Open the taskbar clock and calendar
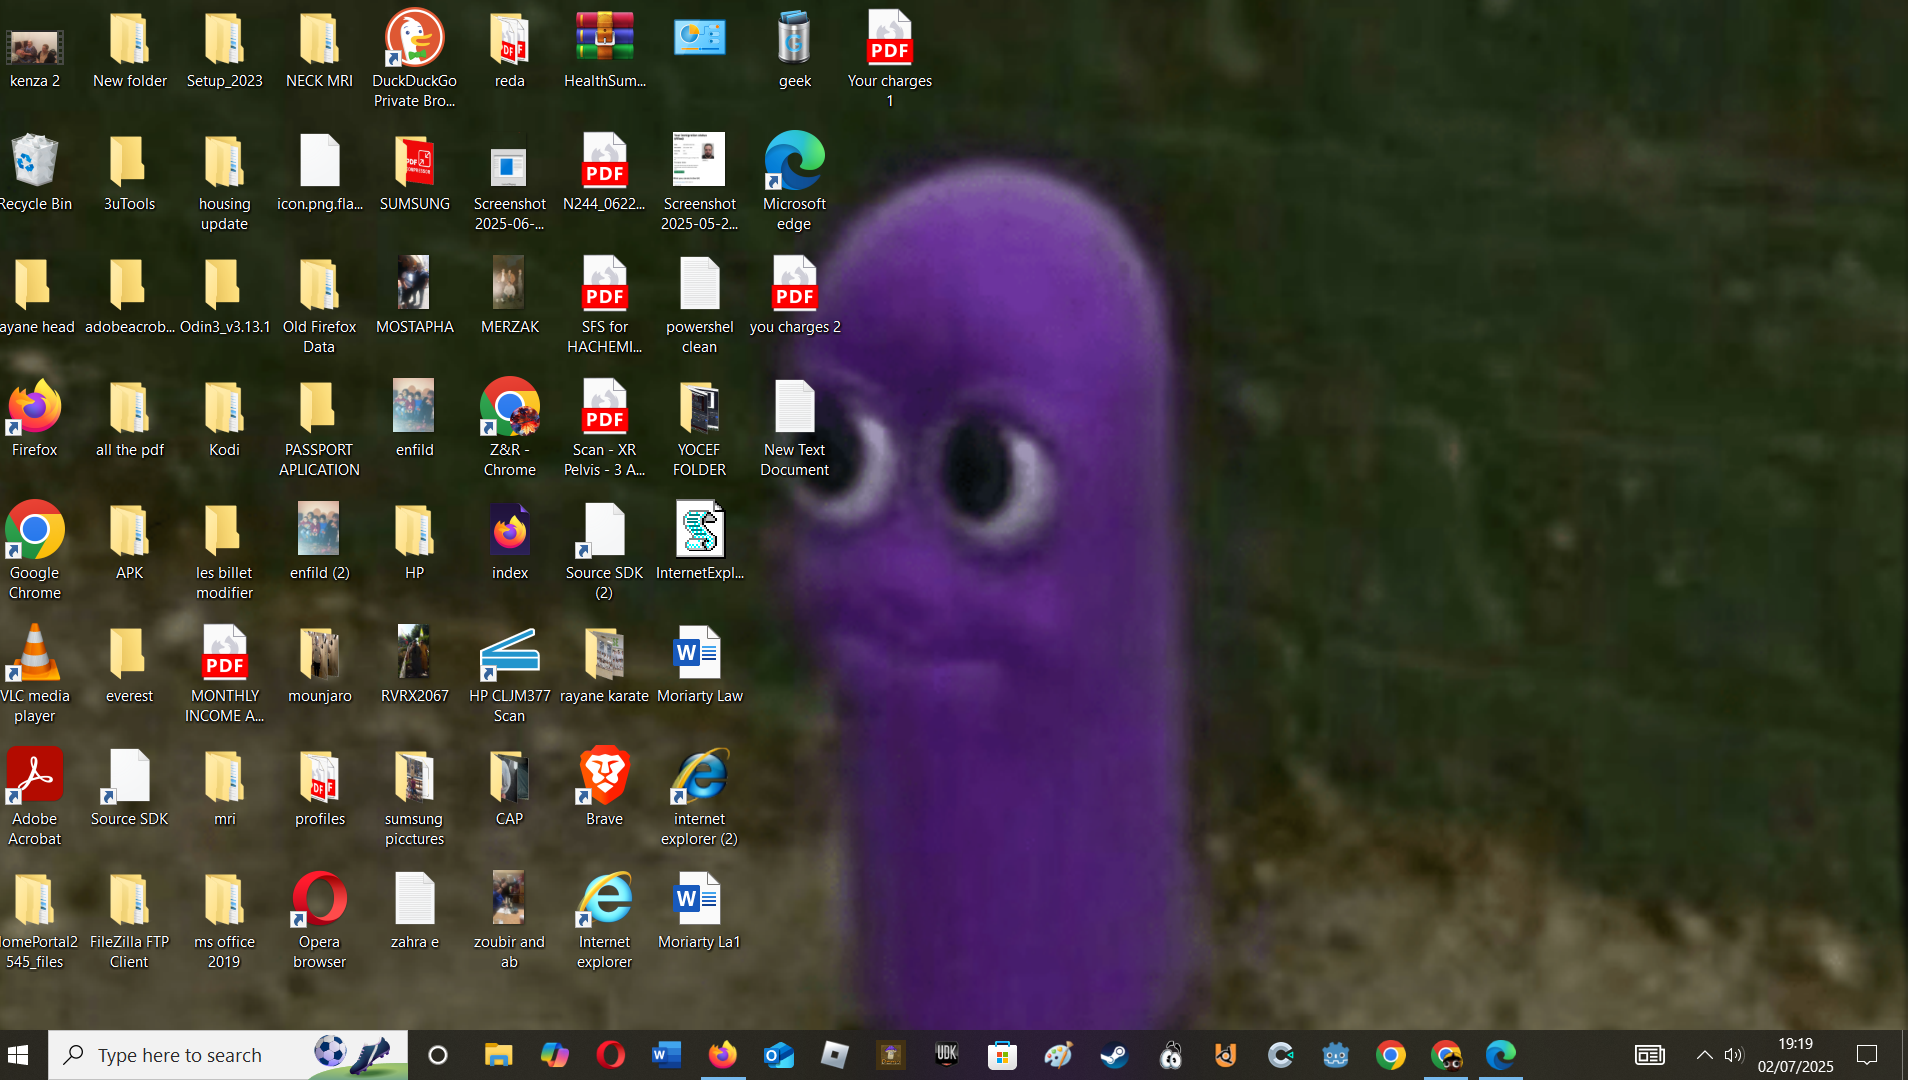The height and width of the screenshot is (1080, 1908). click(x=1795, y=1055)
